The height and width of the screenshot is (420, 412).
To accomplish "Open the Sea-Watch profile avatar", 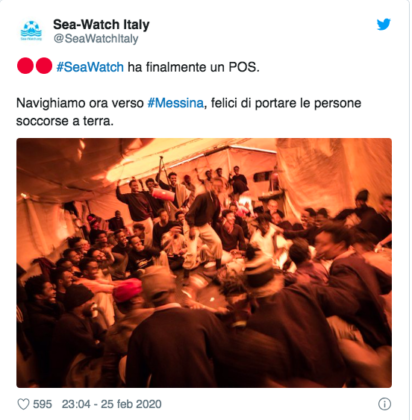I will [x=31, y=31].
